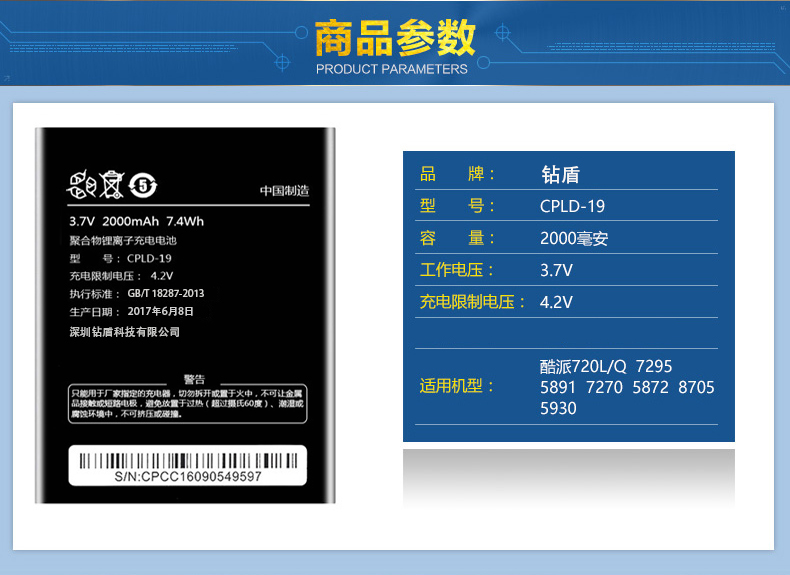Click the '3.7V 2000mAh 7.4Wh' line

point(137,221)
